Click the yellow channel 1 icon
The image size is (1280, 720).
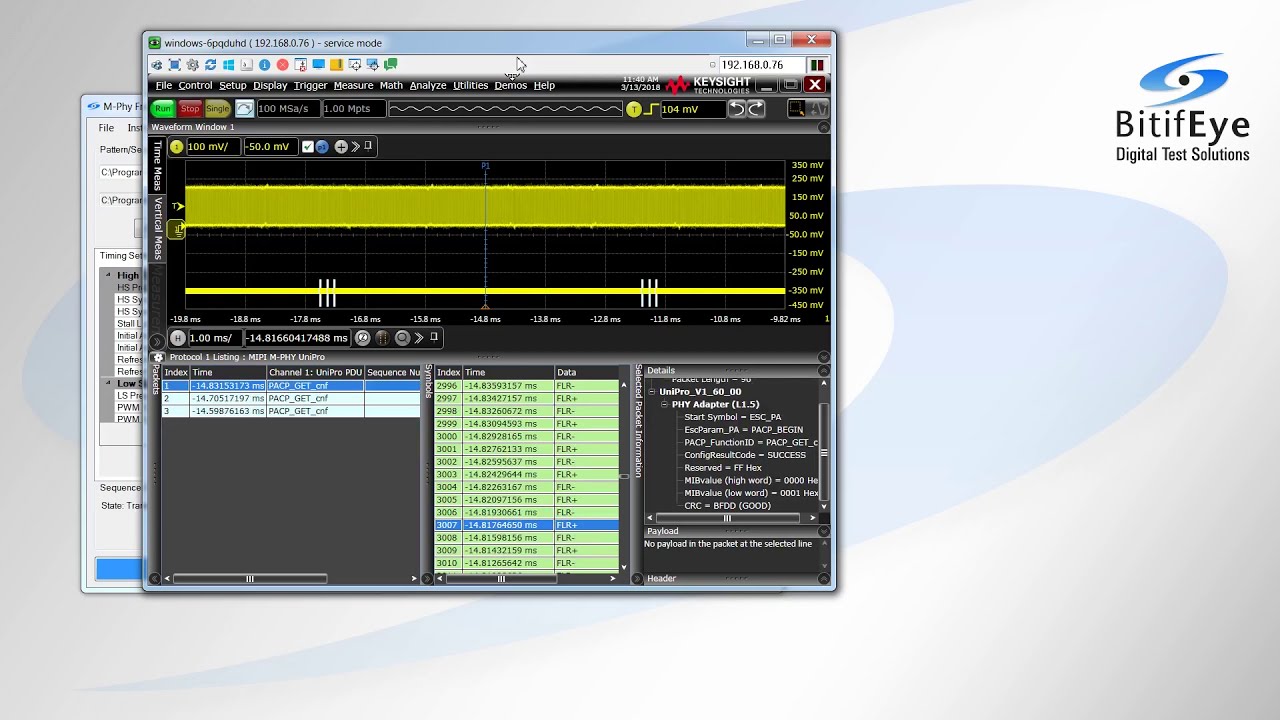click(177, 147)
